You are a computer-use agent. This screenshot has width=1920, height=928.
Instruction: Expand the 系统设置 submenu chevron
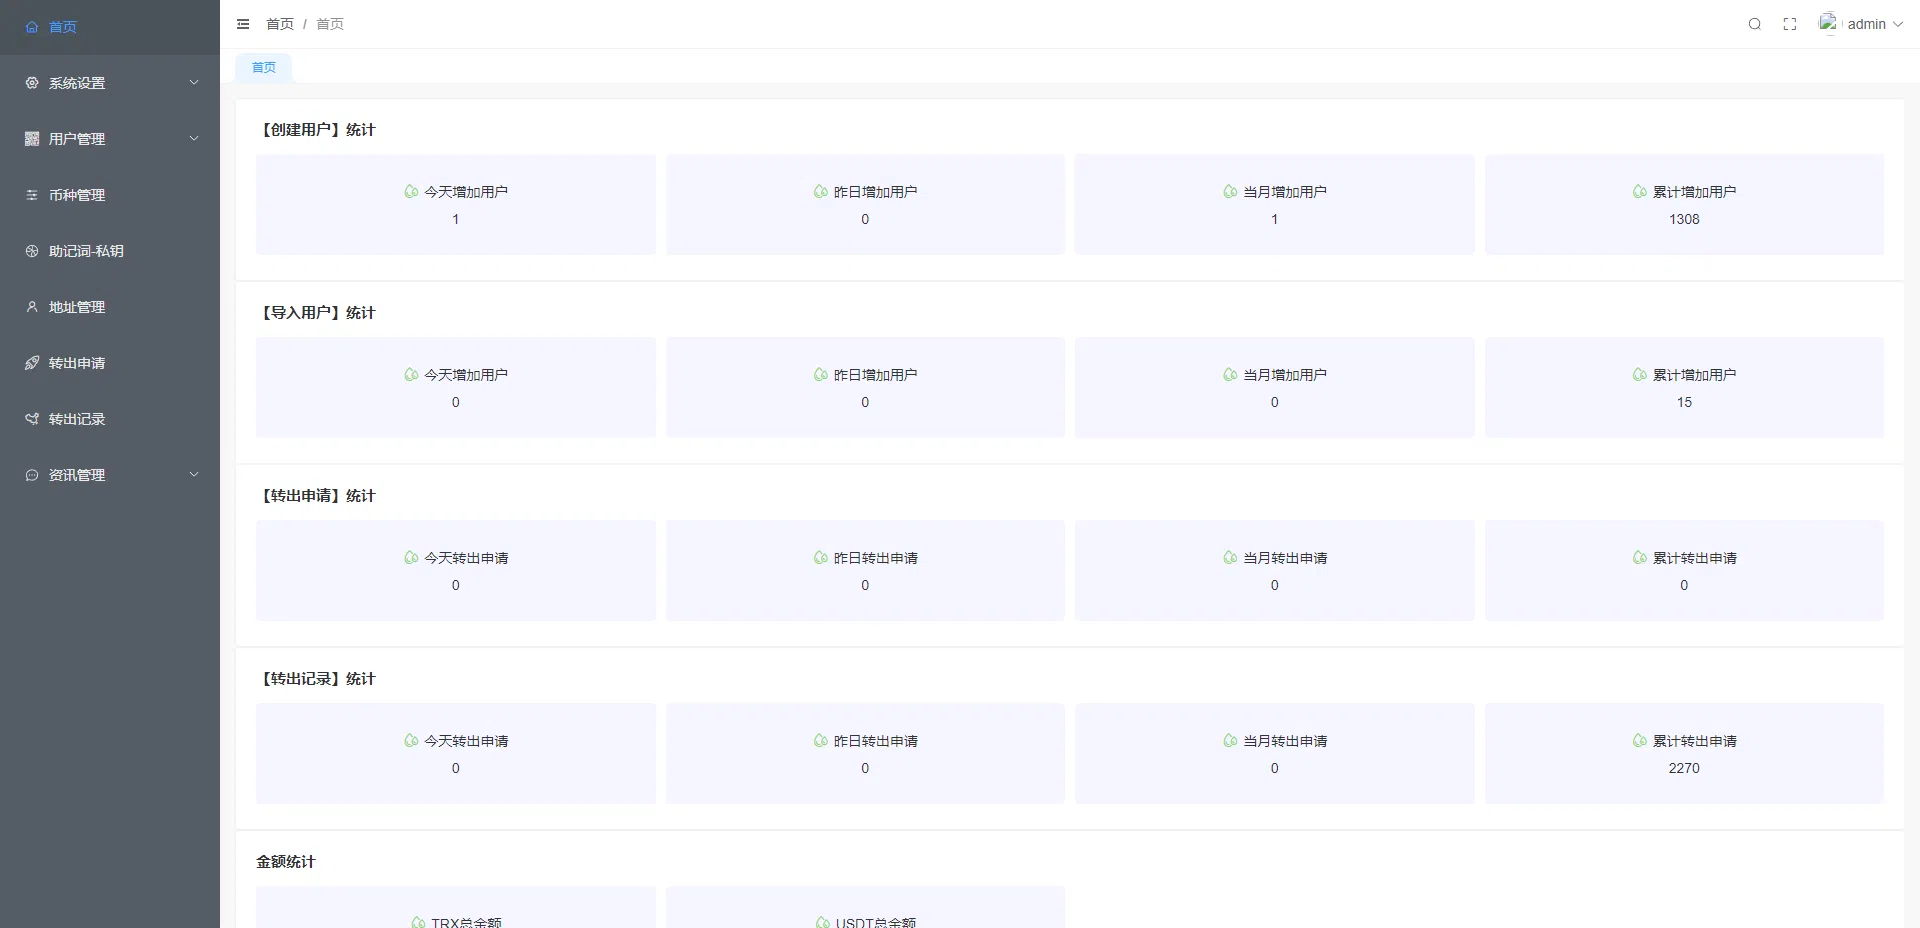[x=194, y=83]
